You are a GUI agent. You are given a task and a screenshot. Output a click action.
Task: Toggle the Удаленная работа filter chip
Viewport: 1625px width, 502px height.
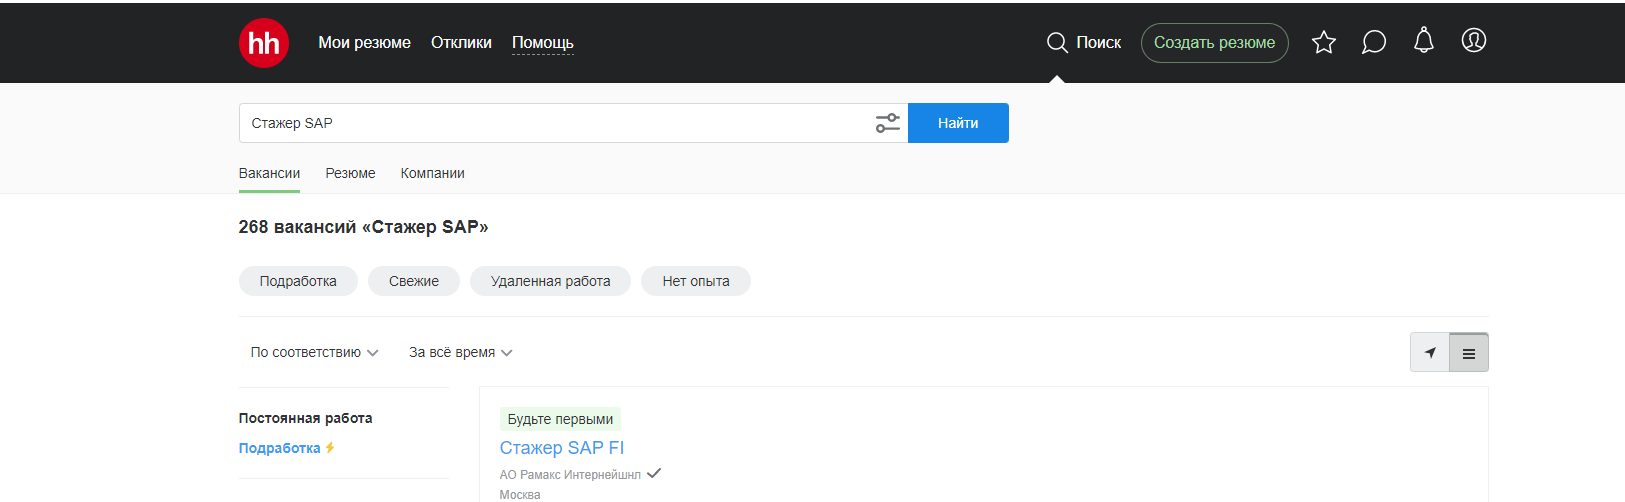pos(550,281)
